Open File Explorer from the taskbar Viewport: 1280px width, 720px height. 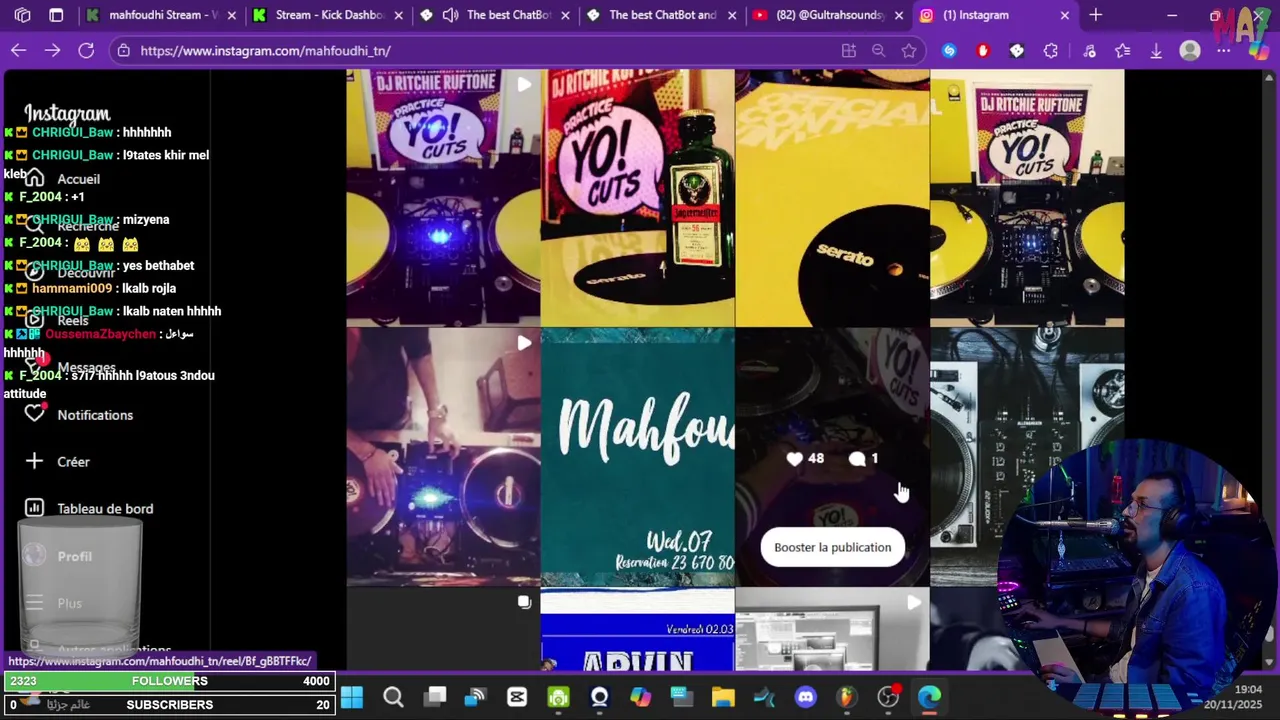(x=723, y=697)
